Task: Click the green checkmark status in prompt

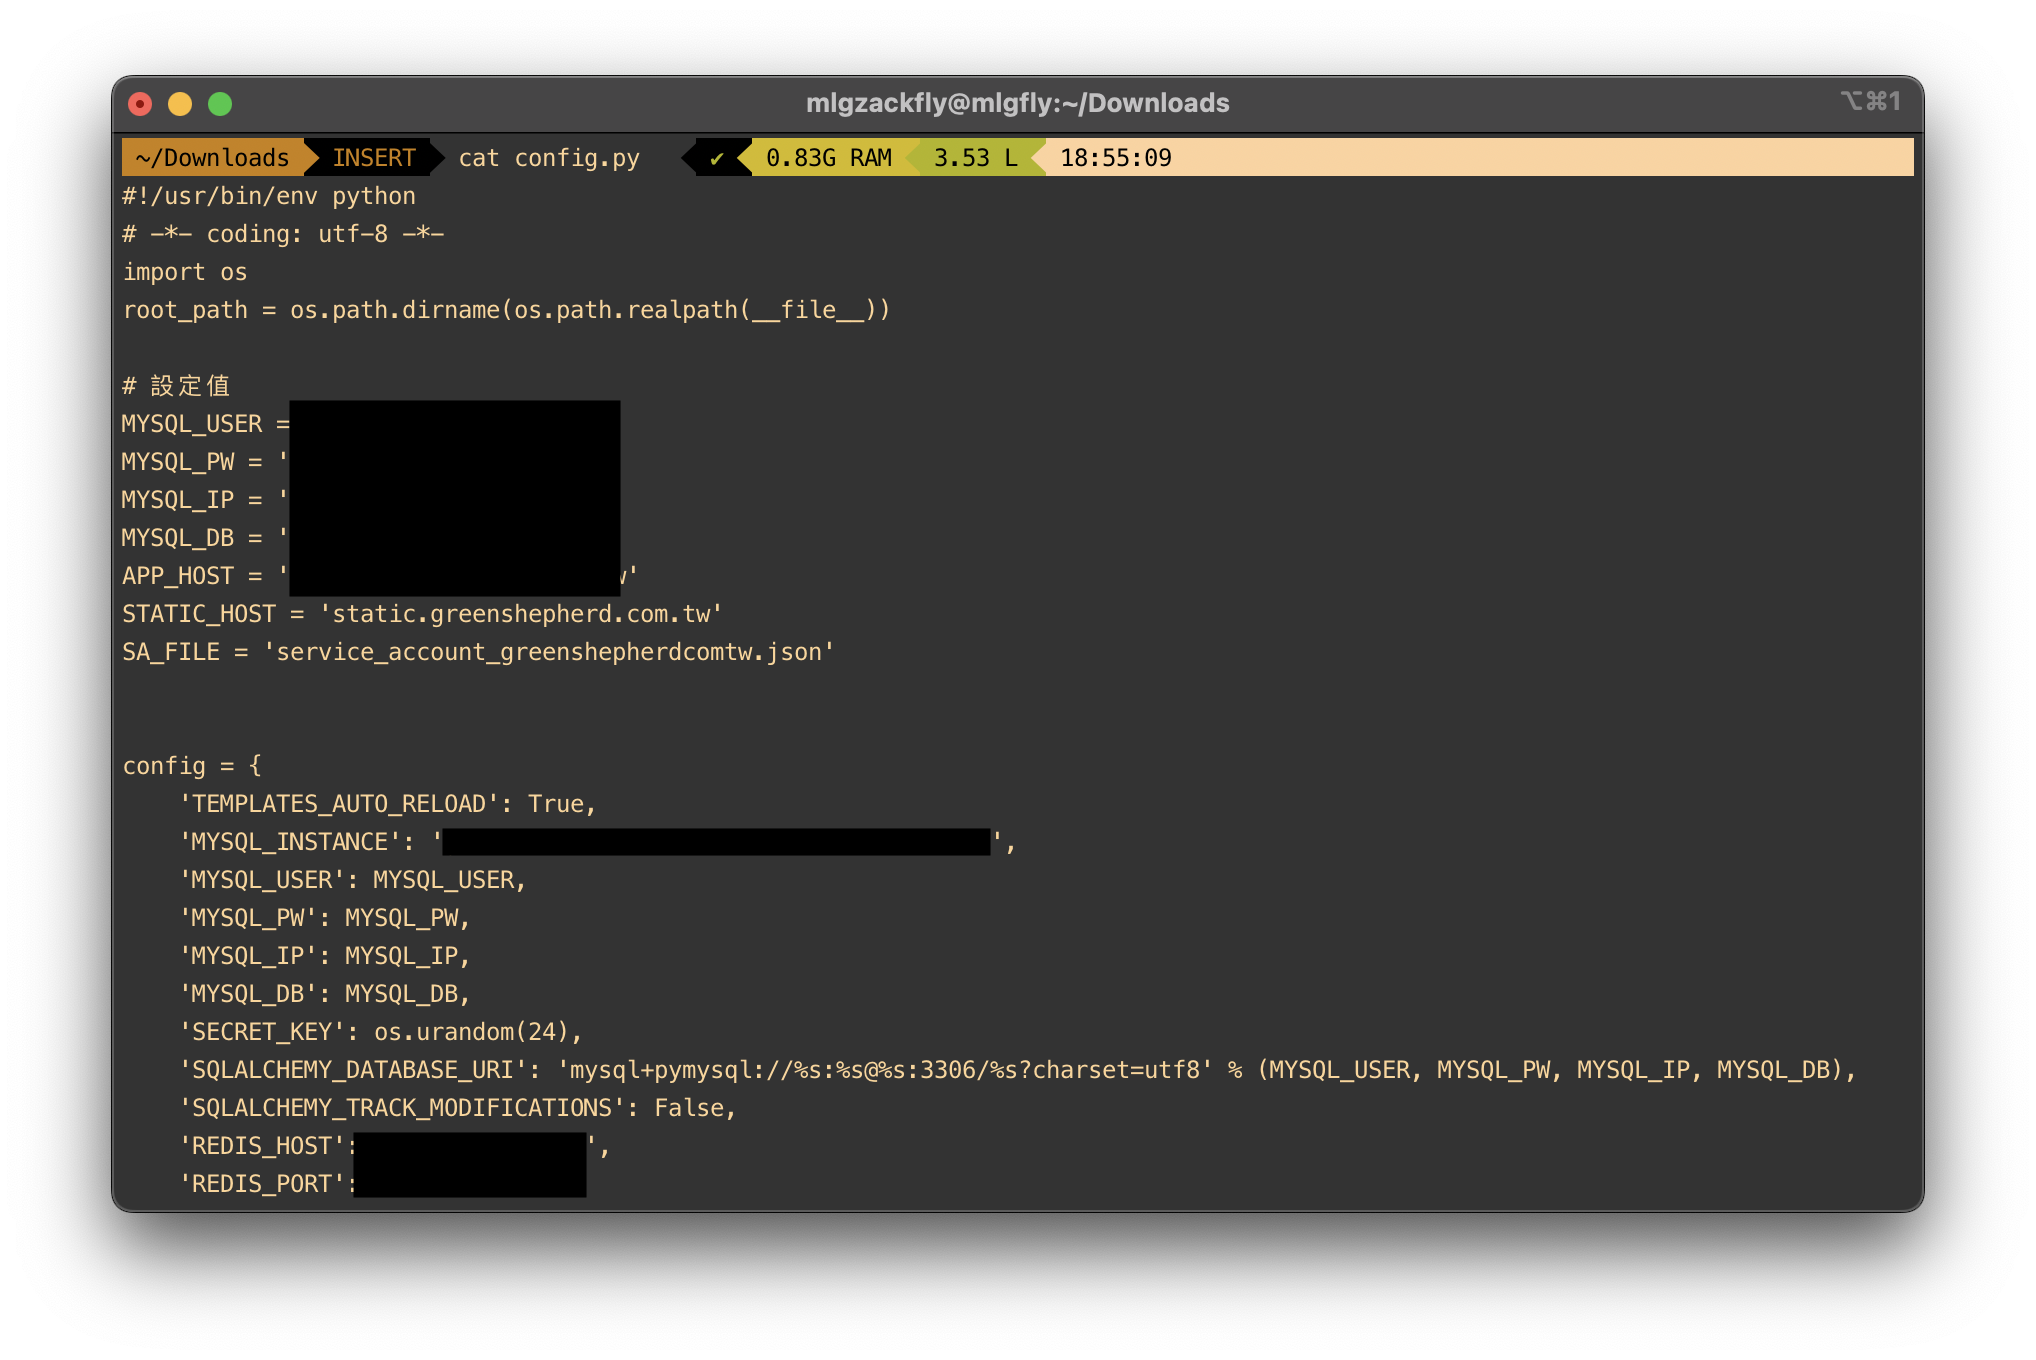Action: (716, 158)
